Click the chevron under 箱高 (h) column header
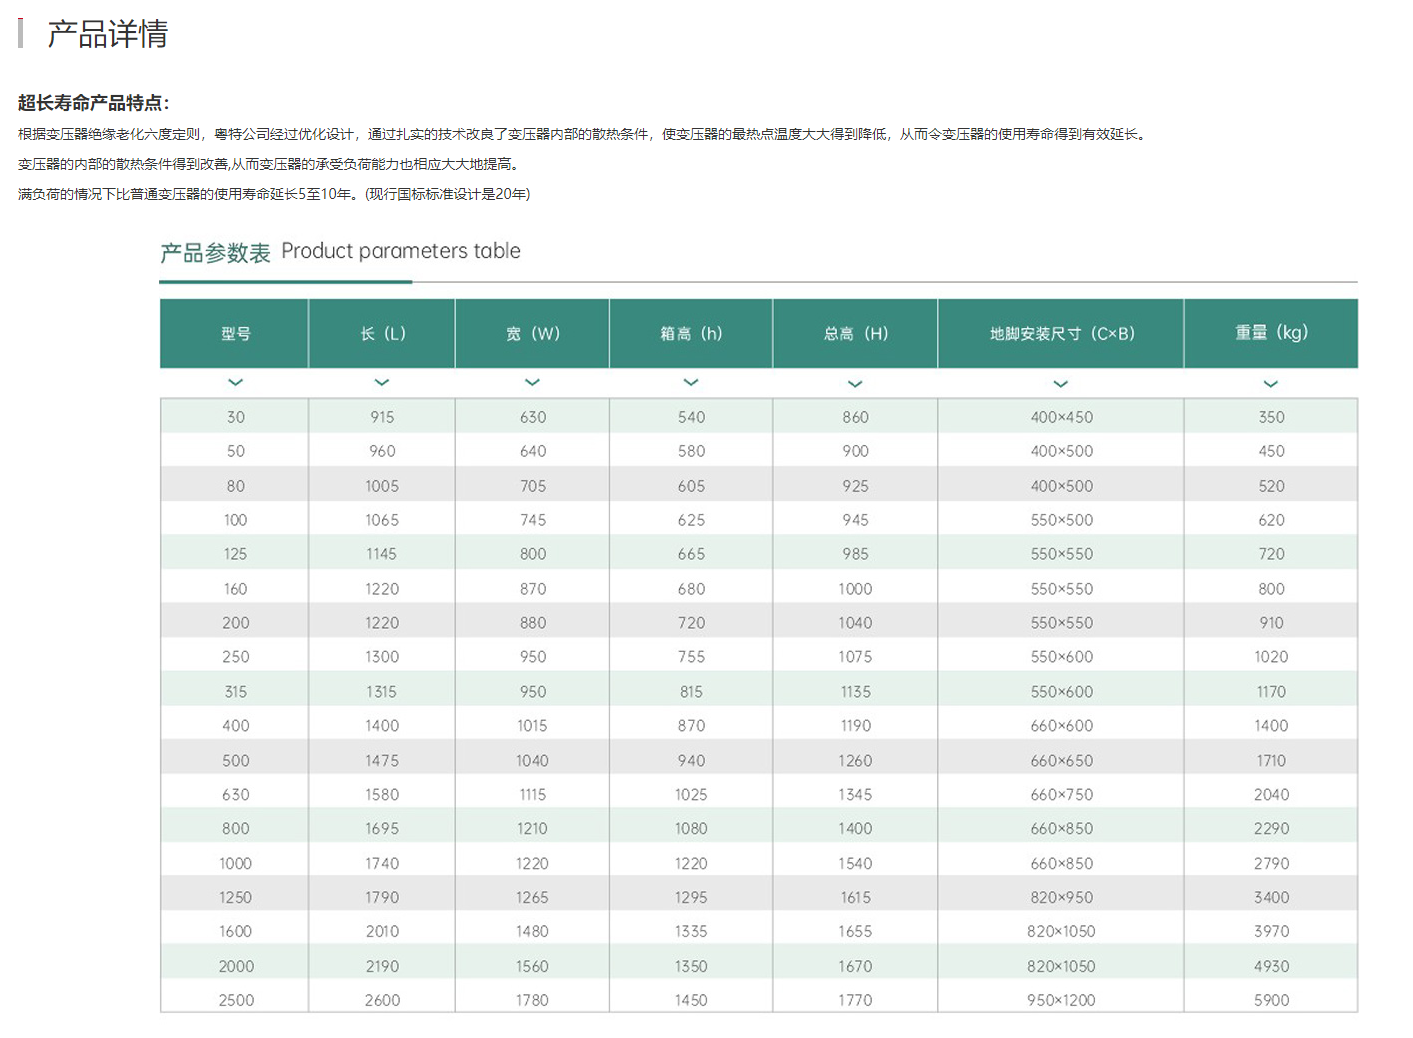The height and width of the screenshot is (1038, 1413). [690, 382]
